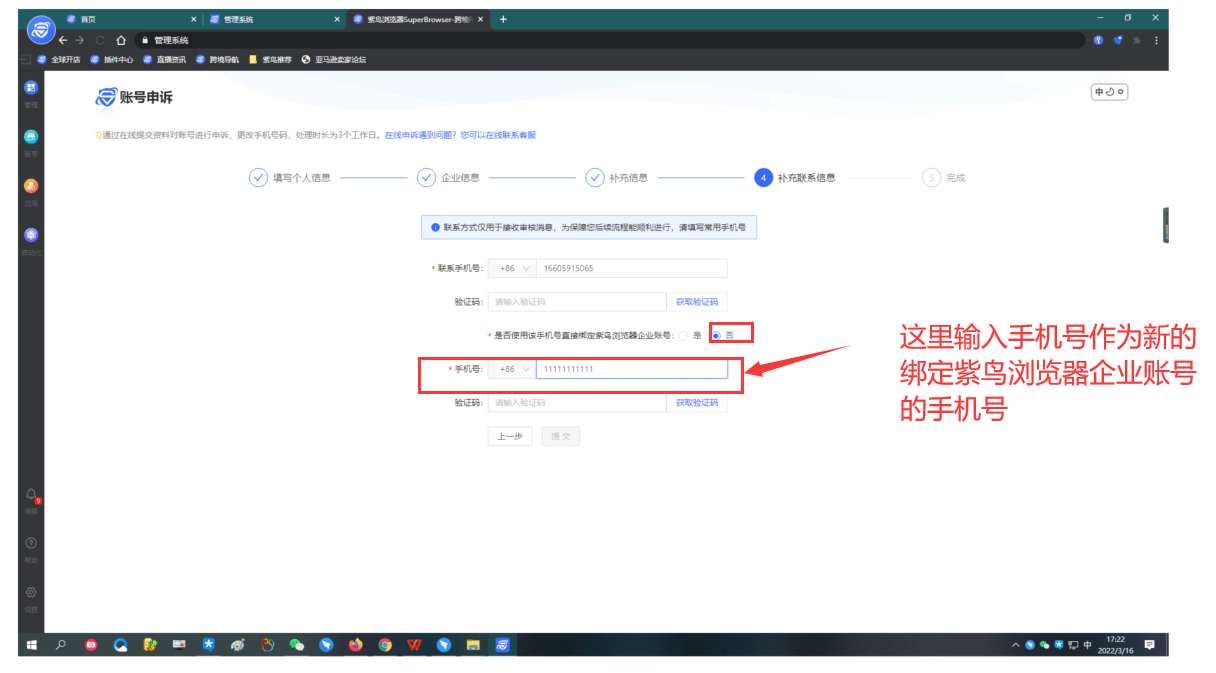Open the 应用 section from the sidebar

coord(30,186)
